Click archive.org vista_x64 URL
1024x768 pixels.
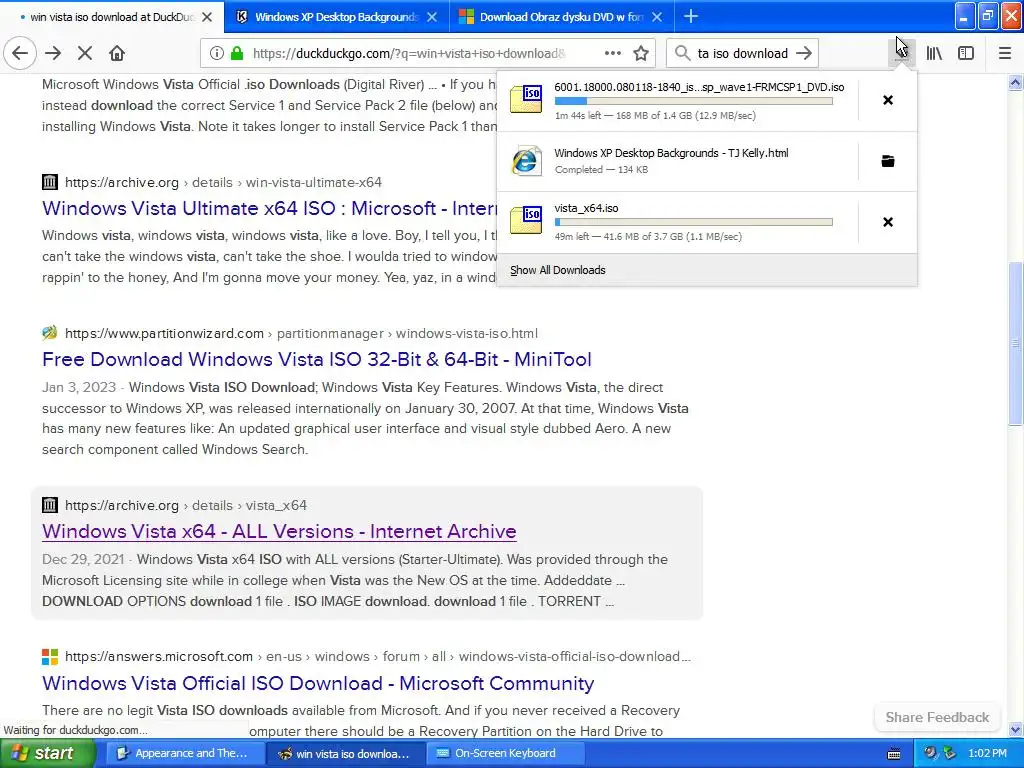(185, 505)
